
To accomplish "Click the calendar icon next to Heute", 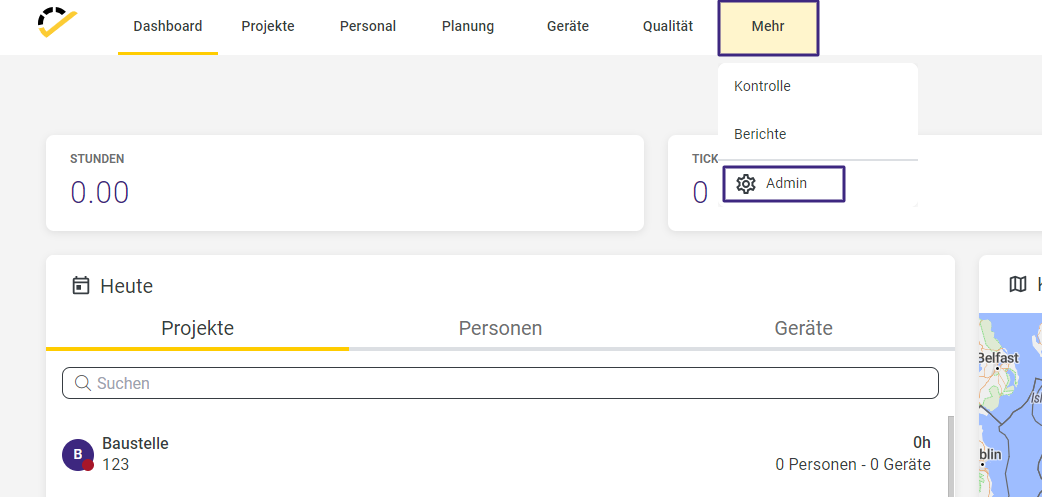I will click(x=80, y=286).
